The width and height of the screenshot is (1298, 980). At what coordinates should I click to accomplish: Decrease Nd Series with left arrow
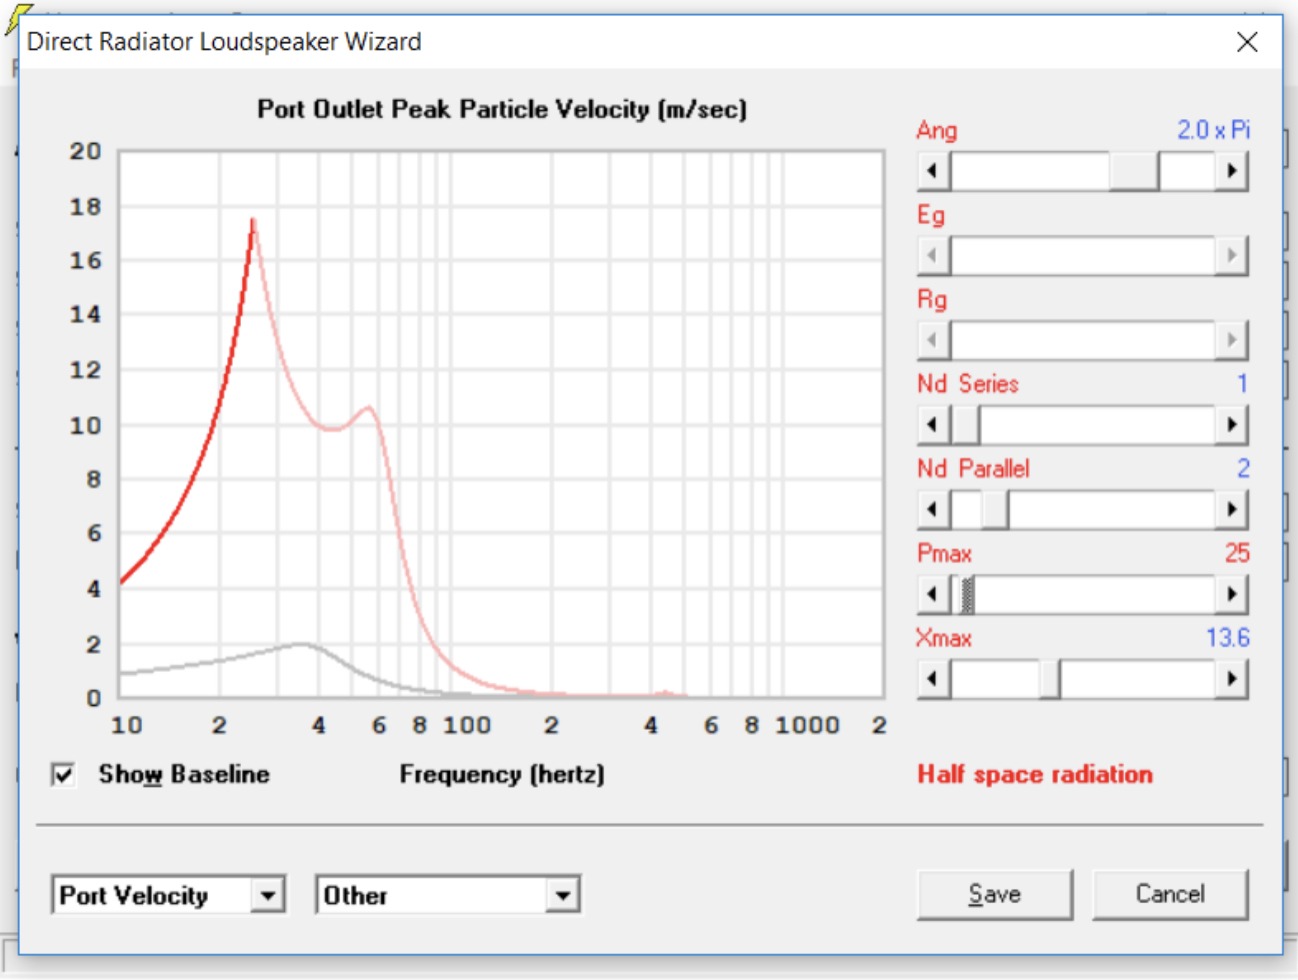click(x=933, y=425)
